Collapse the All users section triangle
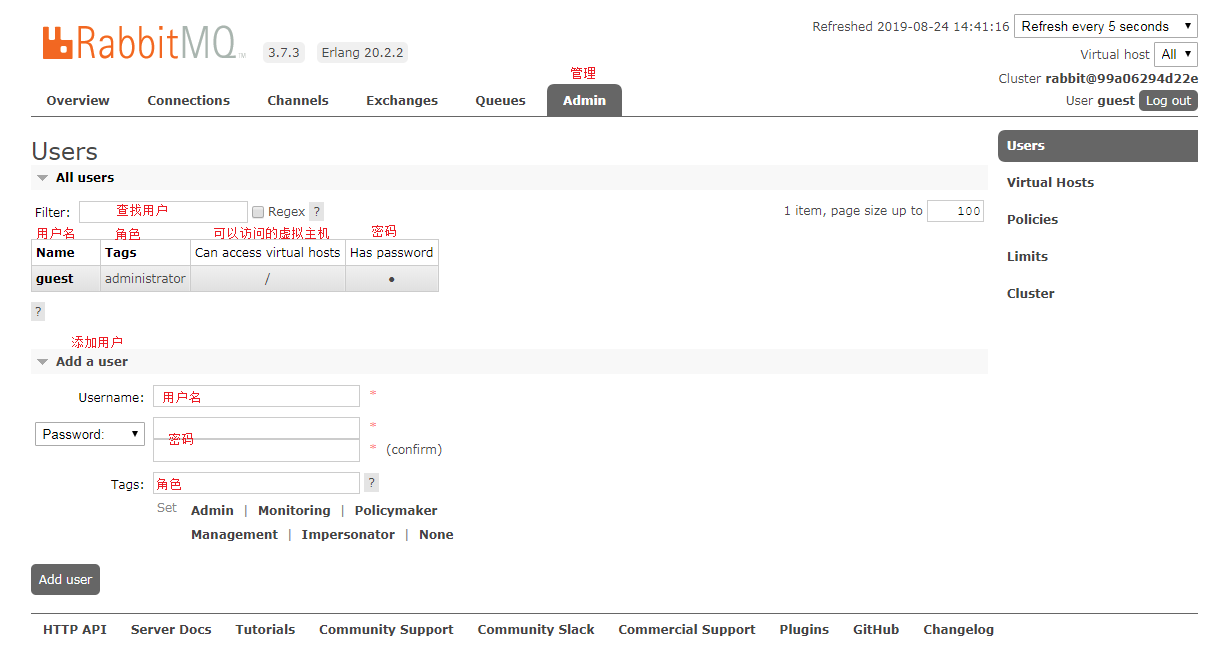Screen dimensions: 1230x645 coord(42,178)
